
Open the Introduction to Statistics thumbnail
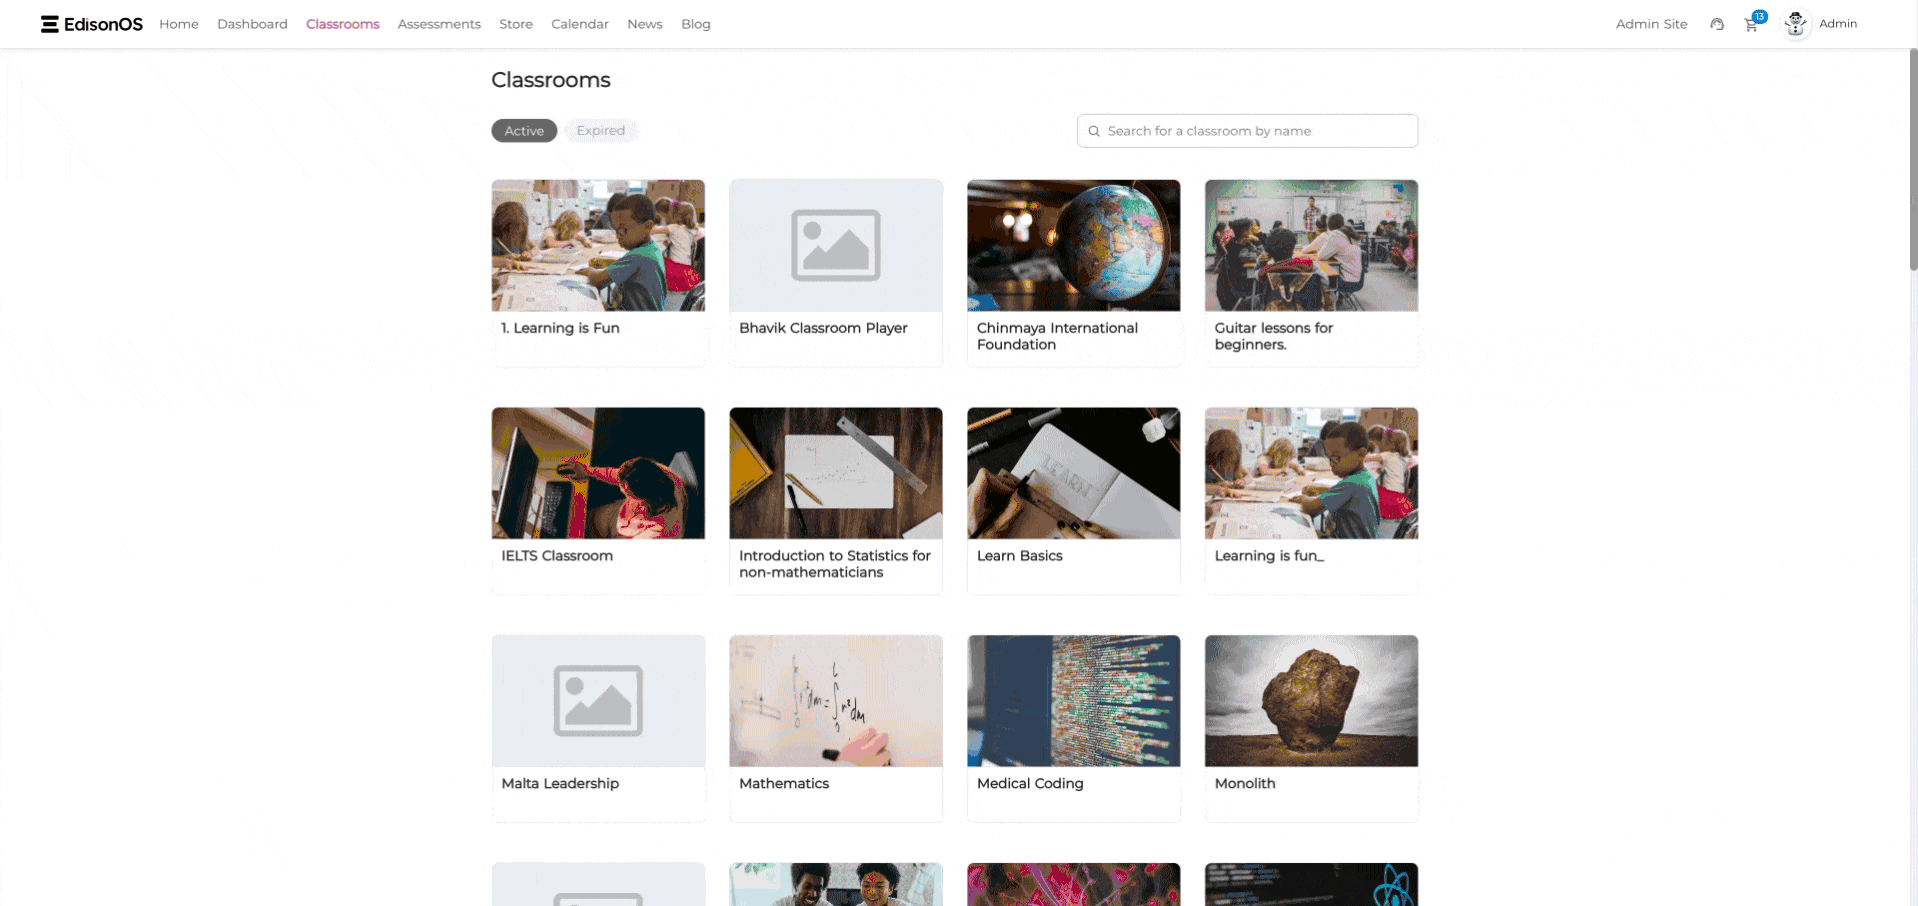(x=836, y=473)
